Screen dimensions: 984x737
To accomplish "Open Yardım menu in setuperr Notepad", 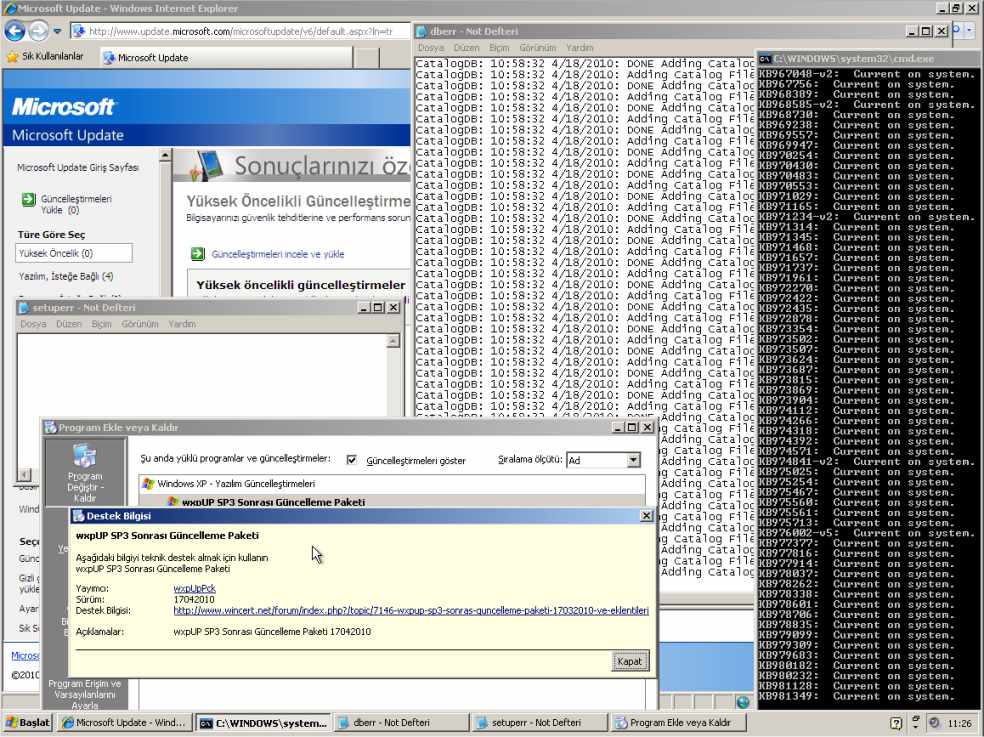I will click(181, 324).
